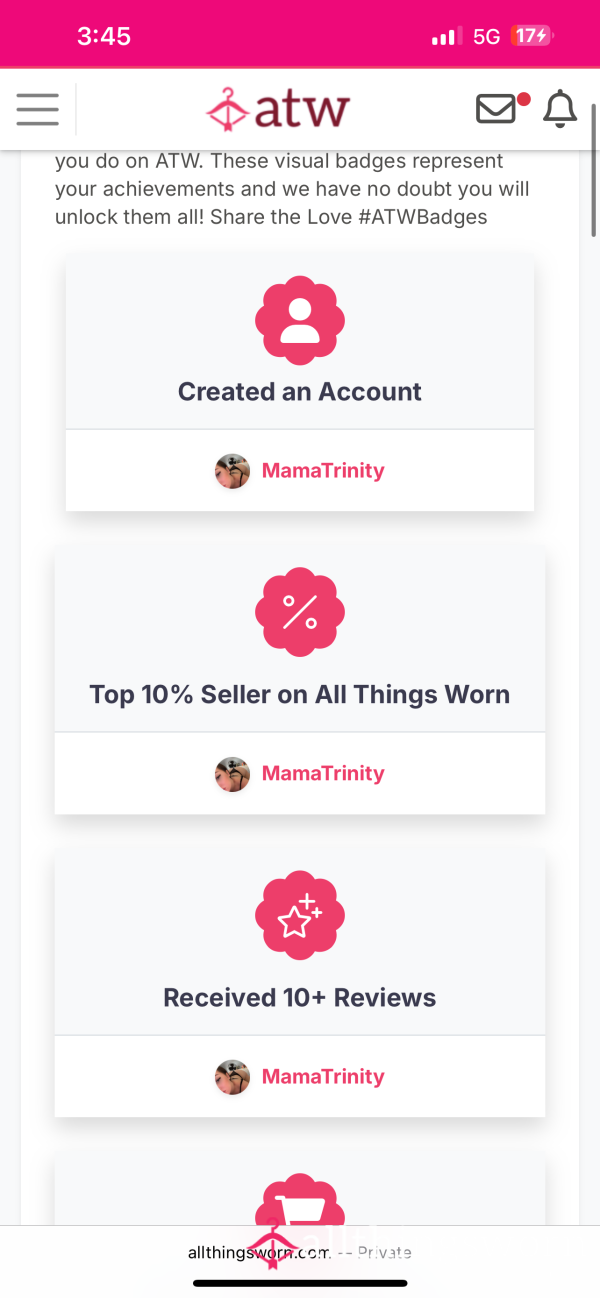
Task: Tap MamaTrinity avatar in Top 10% Seller card
Action: 232,774
